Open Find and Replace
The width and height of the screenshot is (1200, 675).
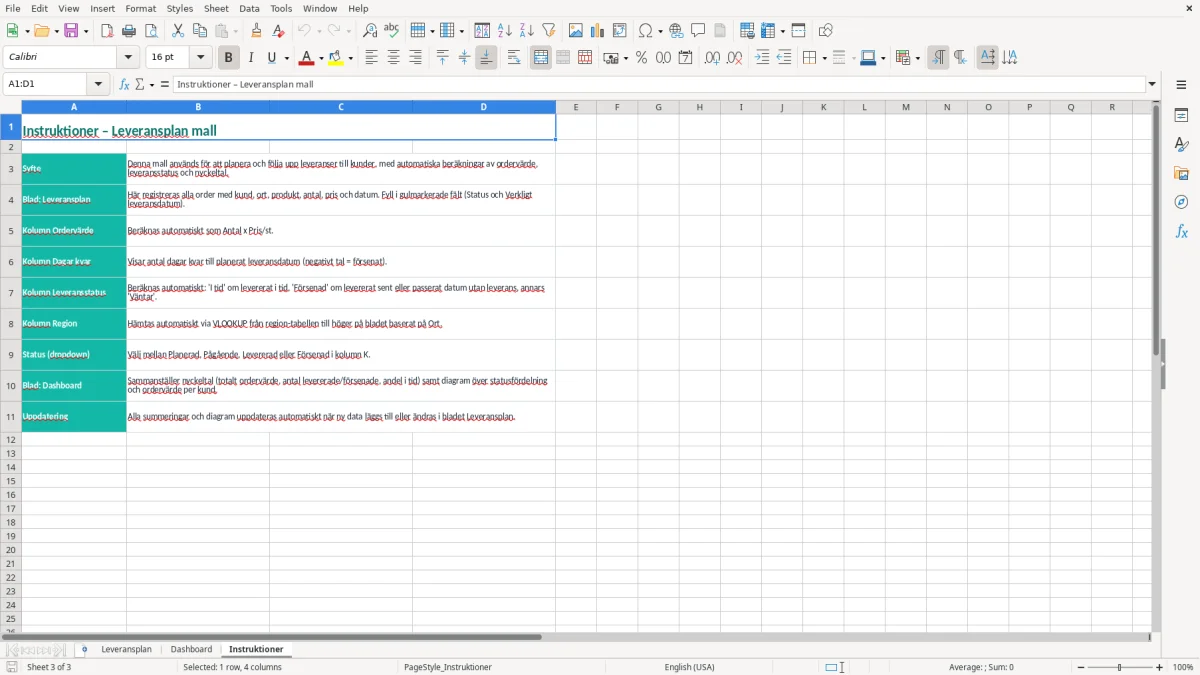[x=370, y=31]
